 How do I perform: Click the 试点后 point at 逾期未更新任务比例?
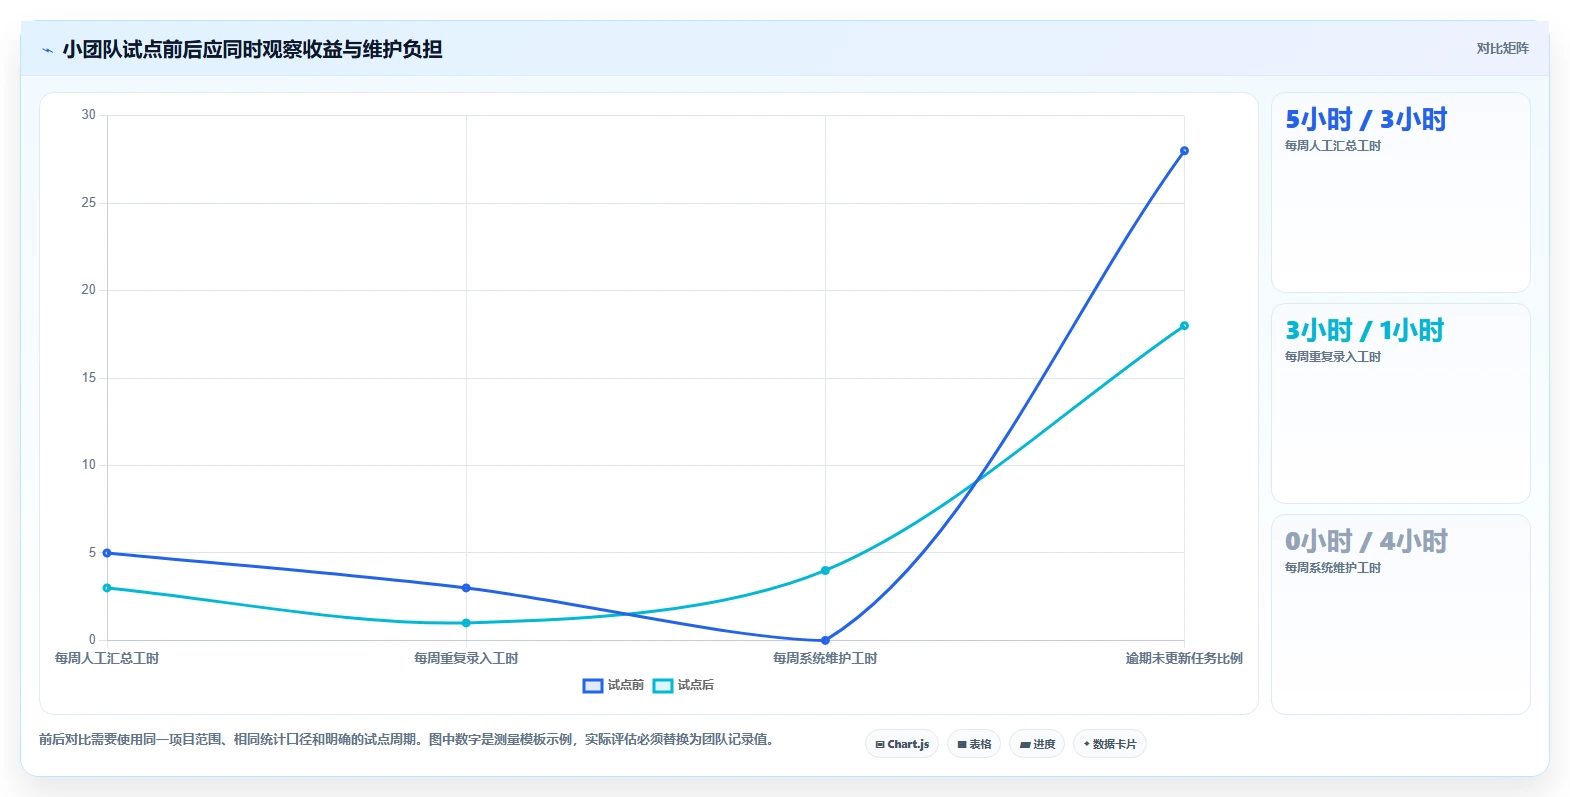[x=1184, y=326]
